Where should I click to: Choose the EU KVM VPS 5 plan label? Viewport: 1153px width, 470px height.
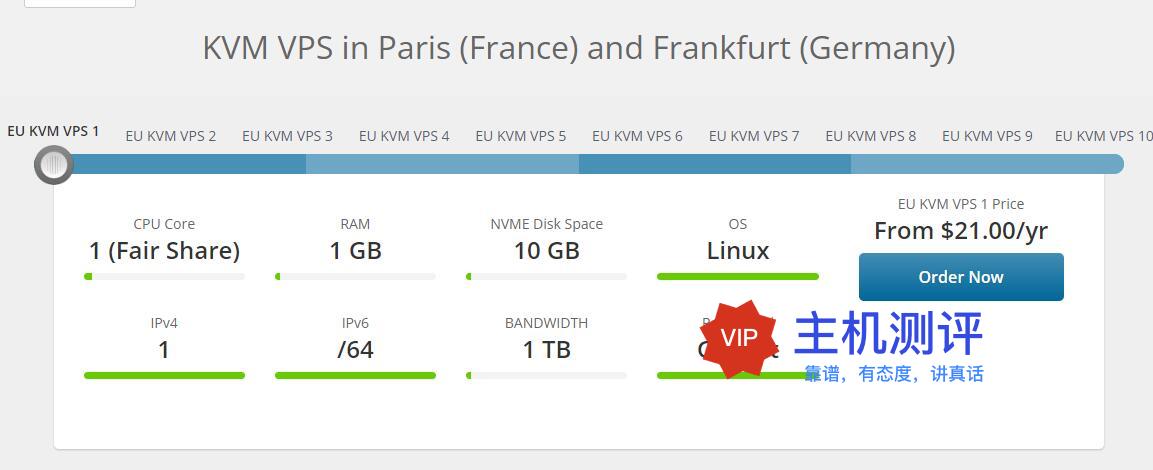tap(521, 136)
